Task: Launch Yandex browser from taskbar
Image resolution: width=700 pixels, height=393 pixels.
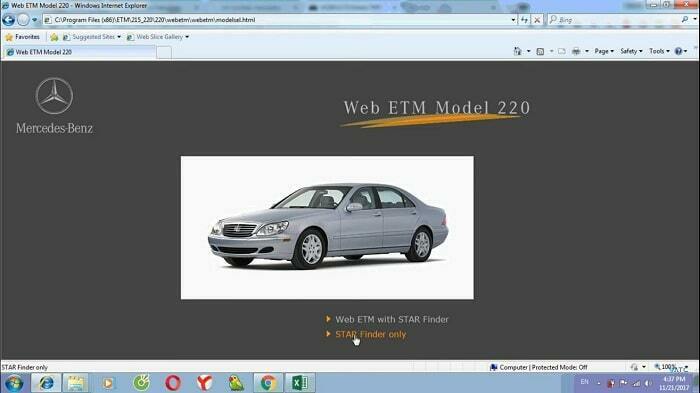Action: tap(204, 383)
